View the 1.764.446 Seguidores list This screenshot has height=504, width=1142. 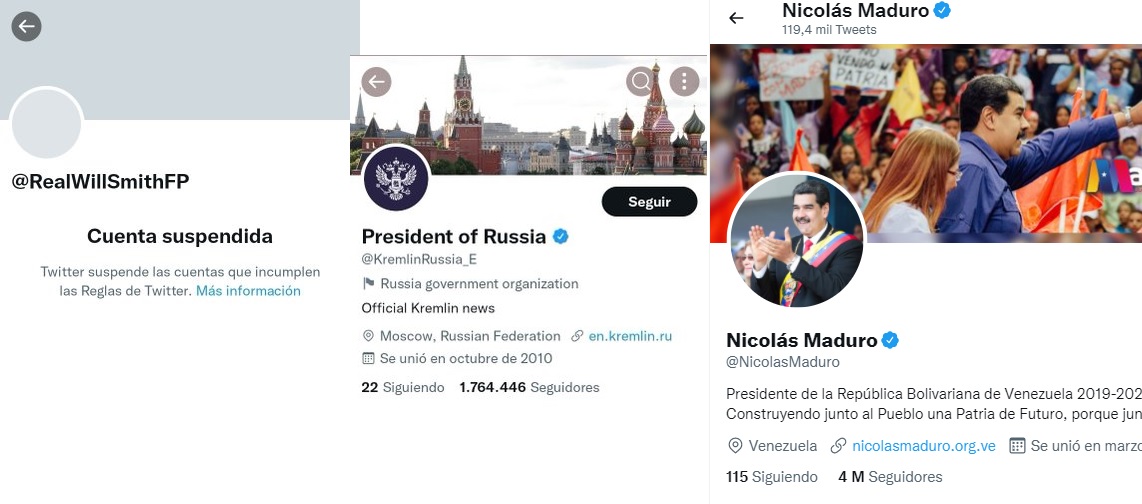tap(529, 387)
